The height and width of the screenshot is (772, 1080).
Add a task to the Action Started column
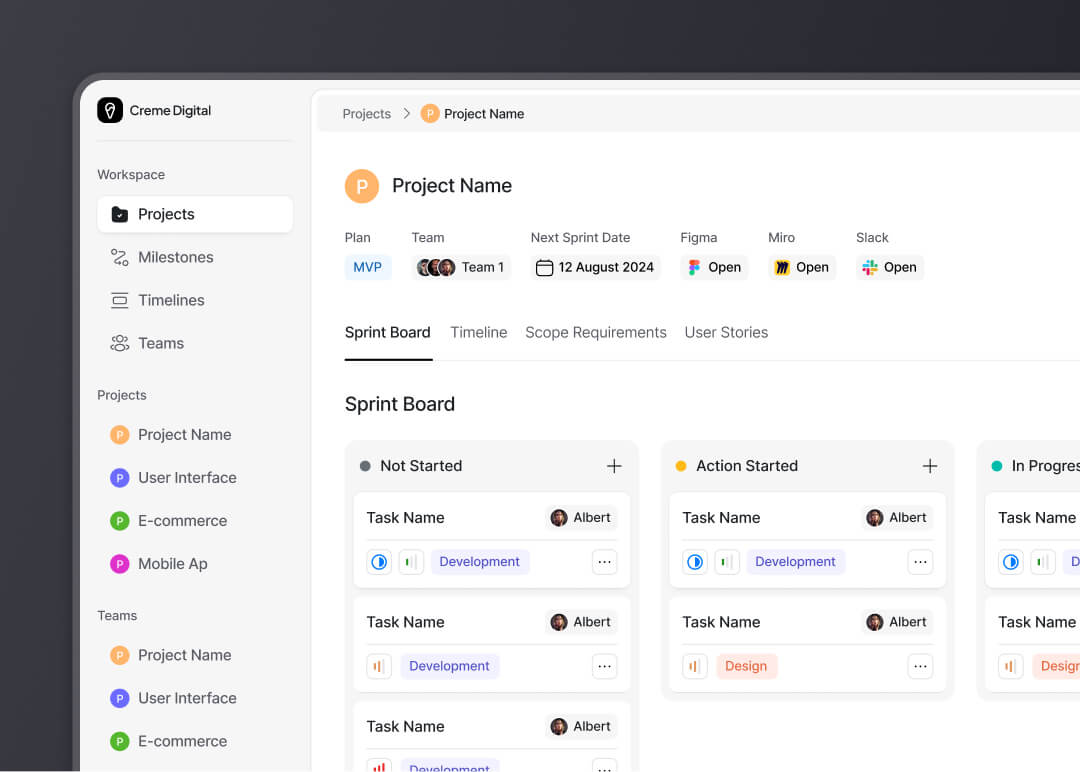(930, 466)
